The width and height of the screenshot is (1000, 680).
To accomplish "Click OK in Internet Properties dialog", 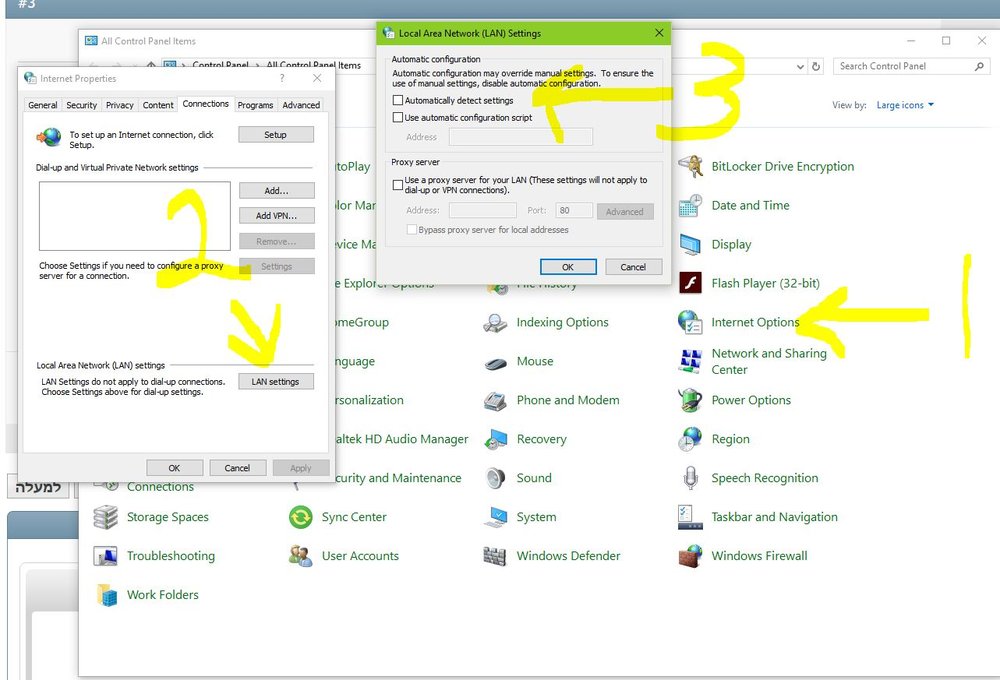I will (x=174, y=468).
